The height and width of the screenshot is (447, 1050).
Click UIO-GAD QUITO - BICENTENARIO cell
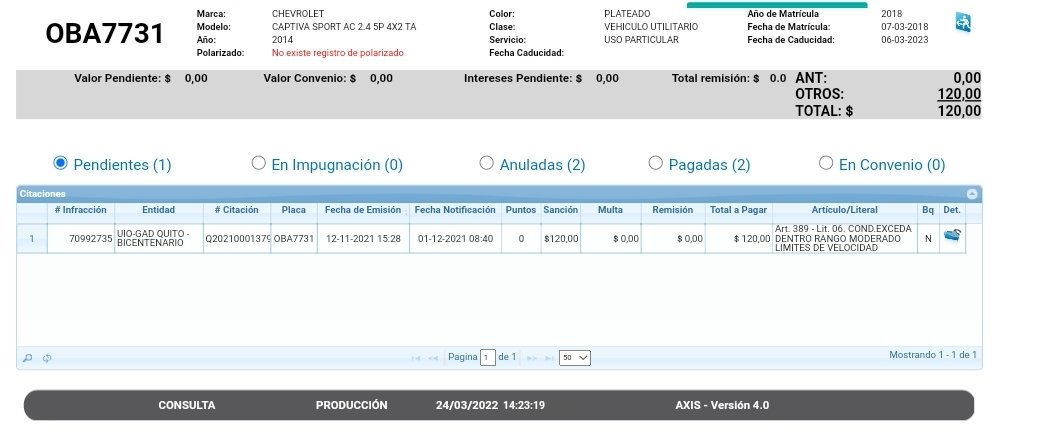coord(159,238)
